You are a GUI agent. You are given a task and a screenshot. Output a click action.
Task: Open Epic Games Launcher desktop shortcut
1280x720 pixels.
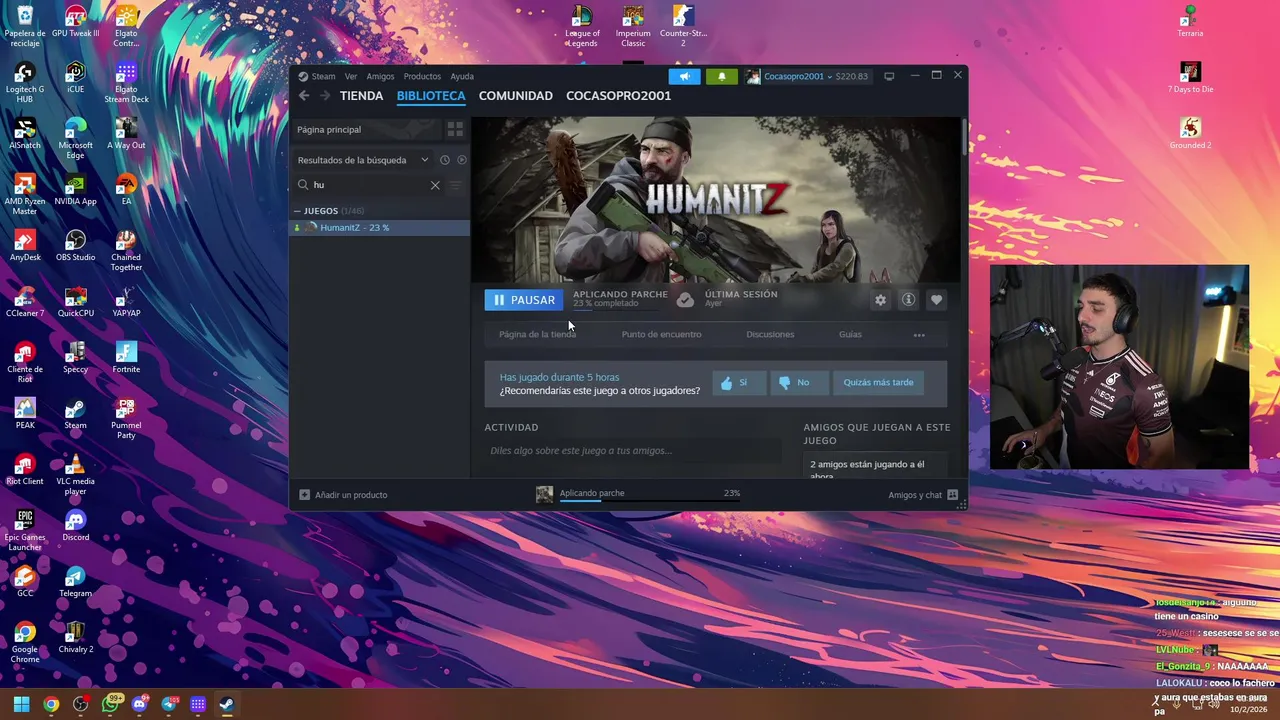point(25,530)
